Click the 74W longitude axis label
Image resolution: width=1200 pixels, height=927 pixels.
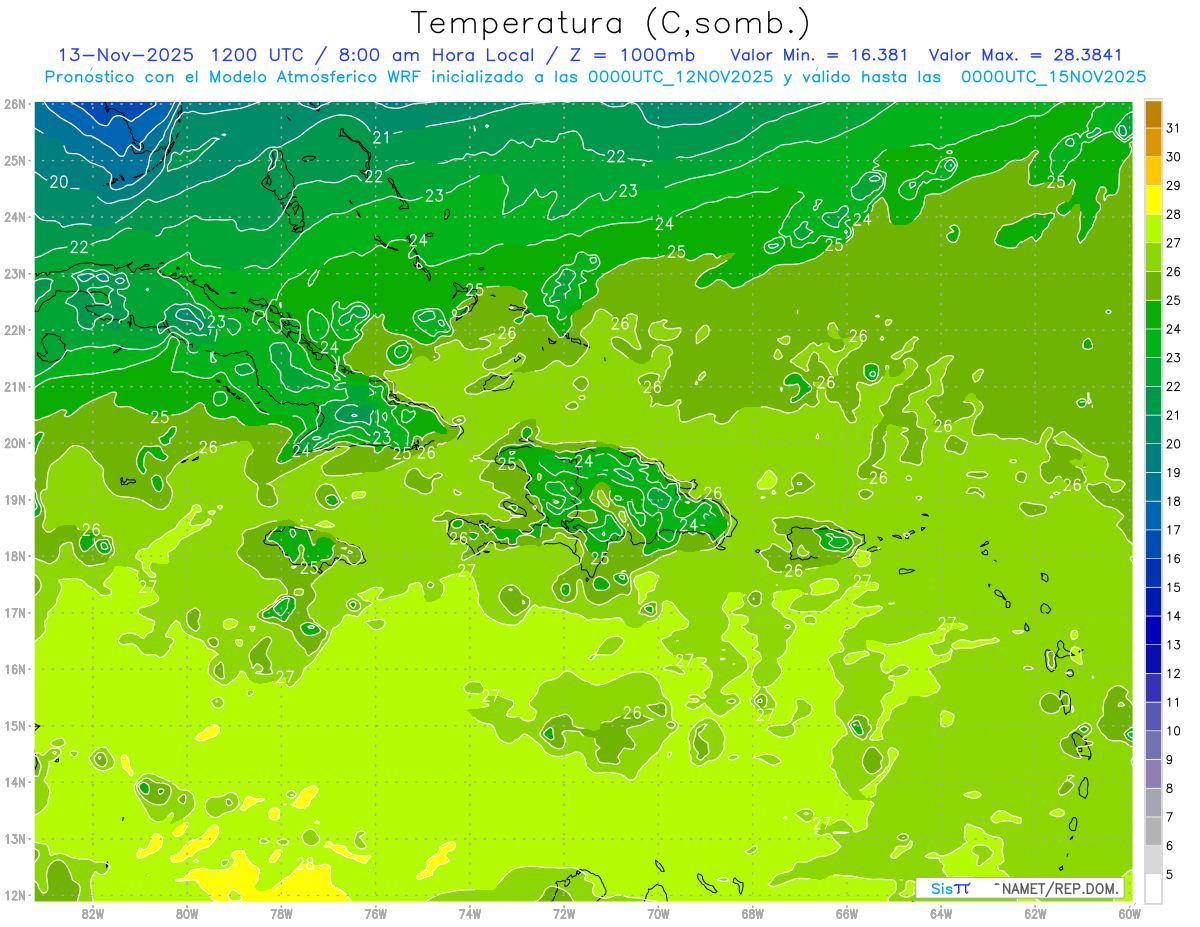pyautogui.click(x=470, y=913)
